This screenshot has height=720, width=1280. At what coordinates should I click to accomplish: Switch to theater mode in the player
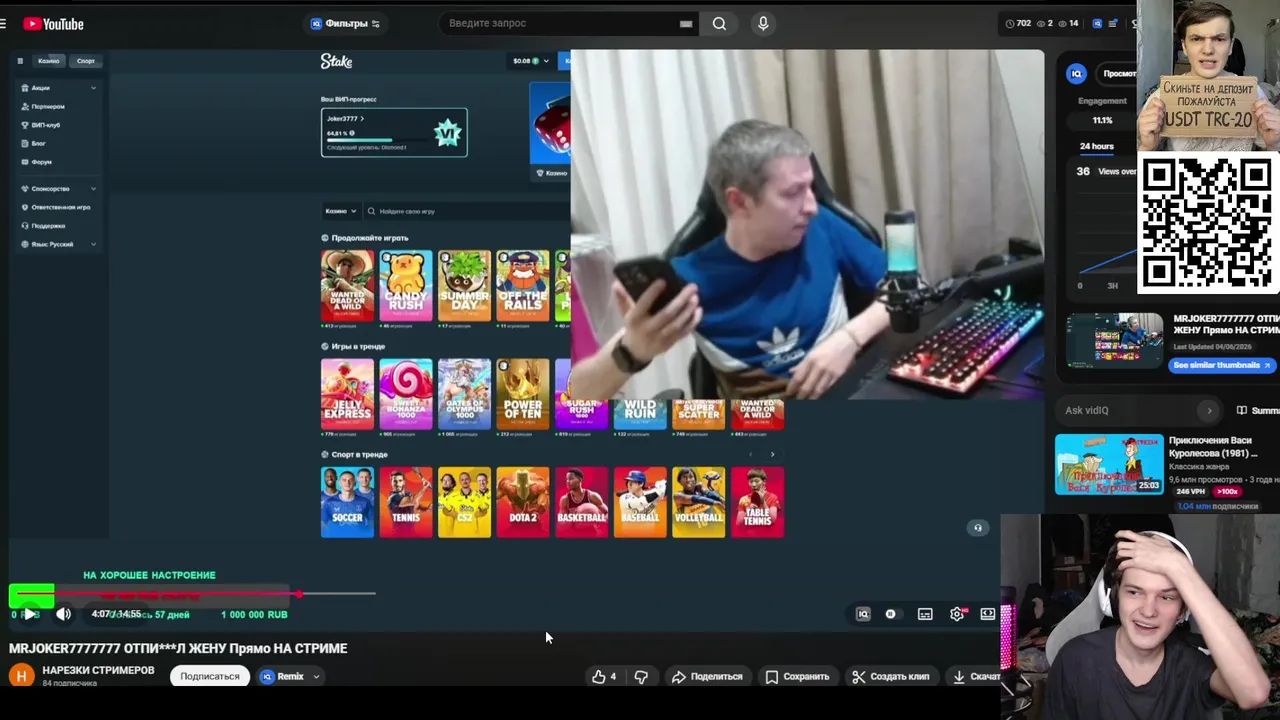[x=988, y=614]
